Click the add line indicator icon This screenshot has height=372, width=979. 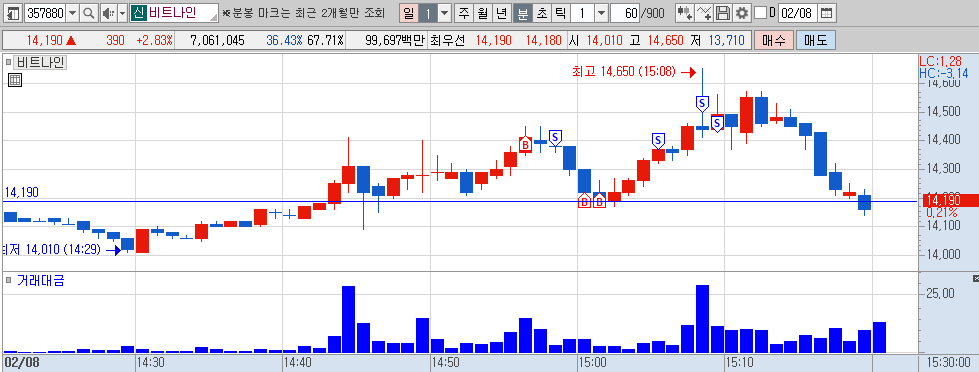pos(704,12)
